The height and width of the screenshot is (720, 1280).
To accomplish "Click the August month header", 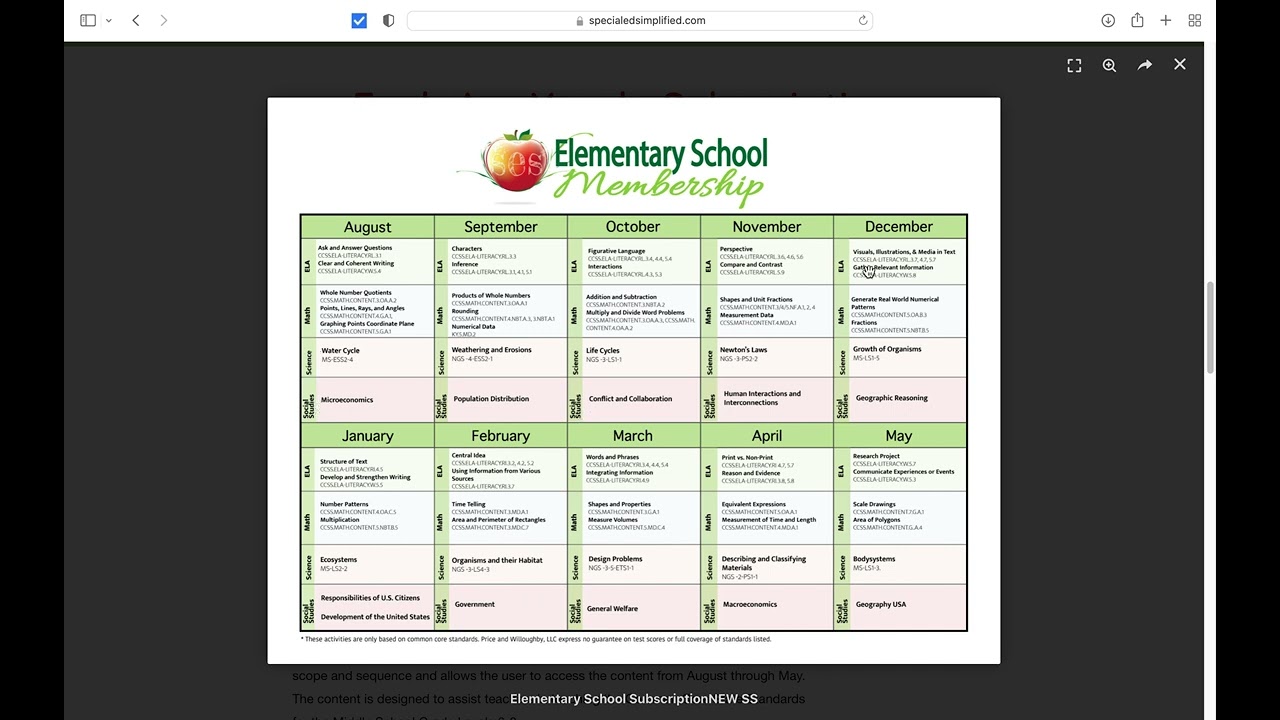I will (367, 227).
